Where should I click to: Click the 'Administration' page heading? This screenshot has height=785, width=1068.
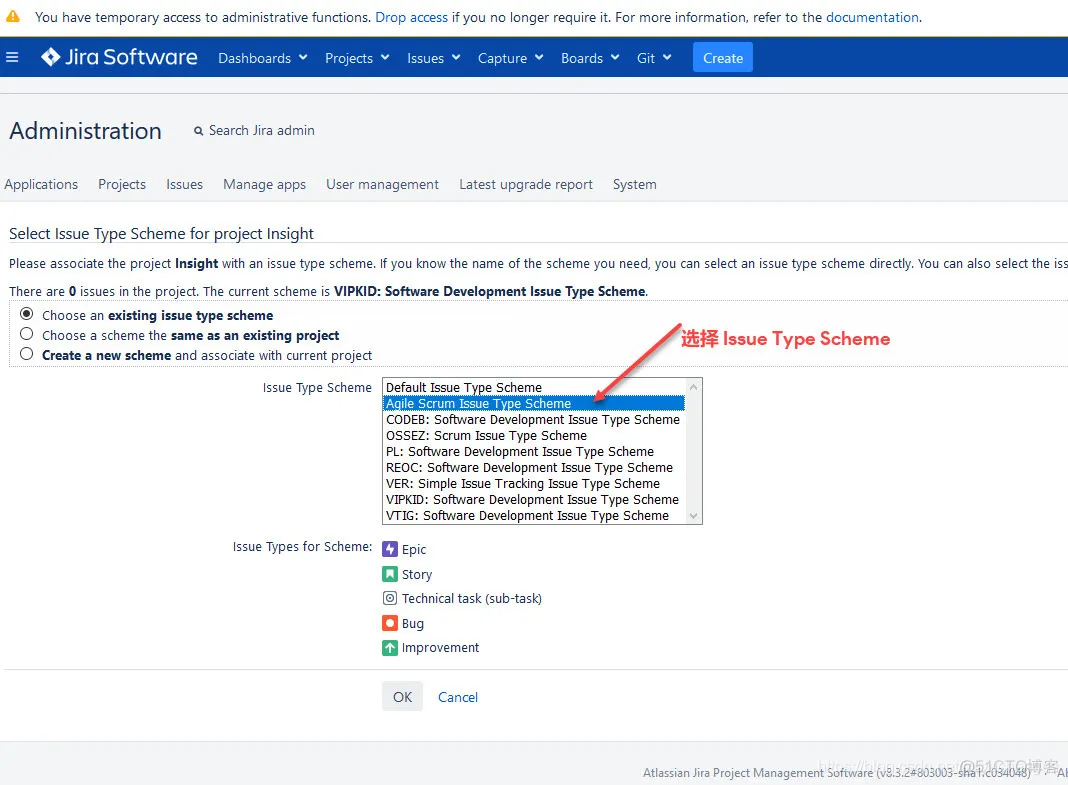click(85, 131)
